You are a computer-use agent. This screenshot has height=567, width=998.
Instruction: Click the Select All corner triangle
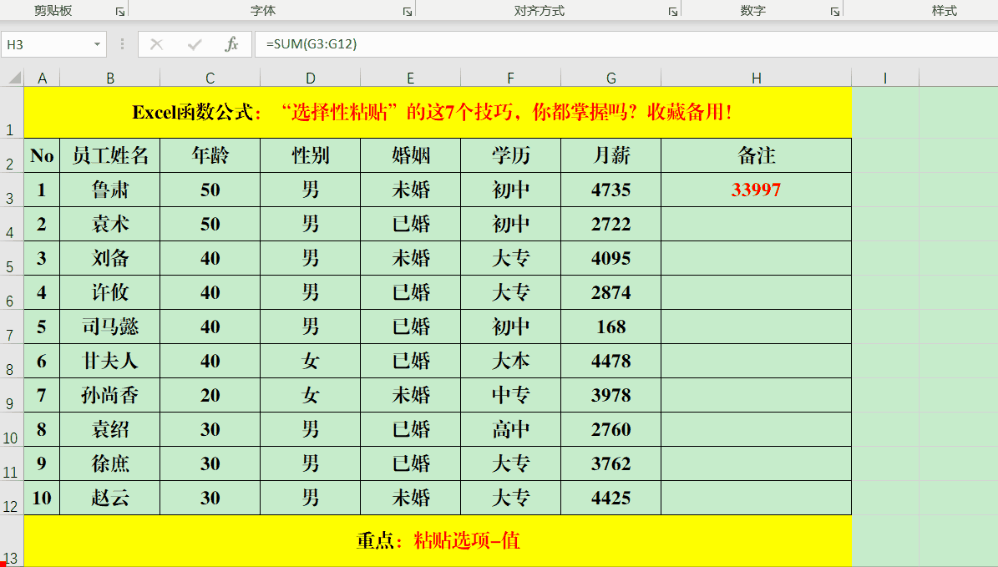click(x=14, y=78)
